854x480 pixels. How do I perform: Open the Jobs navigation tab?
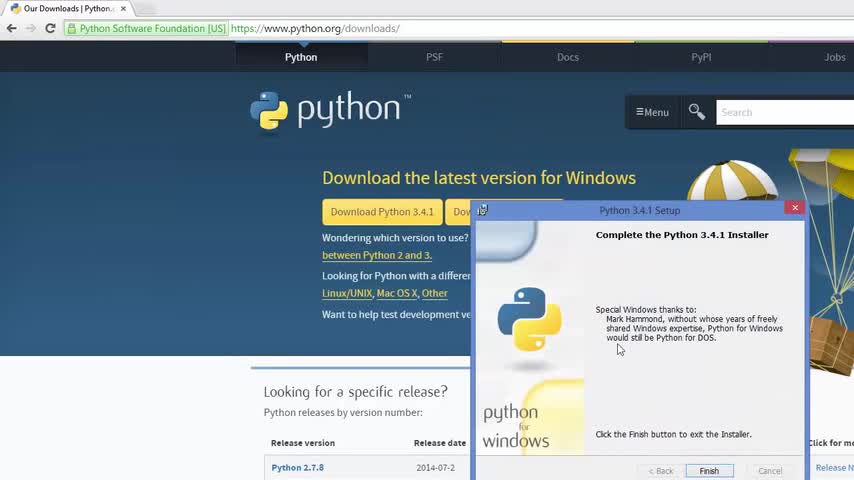[834, 57]
